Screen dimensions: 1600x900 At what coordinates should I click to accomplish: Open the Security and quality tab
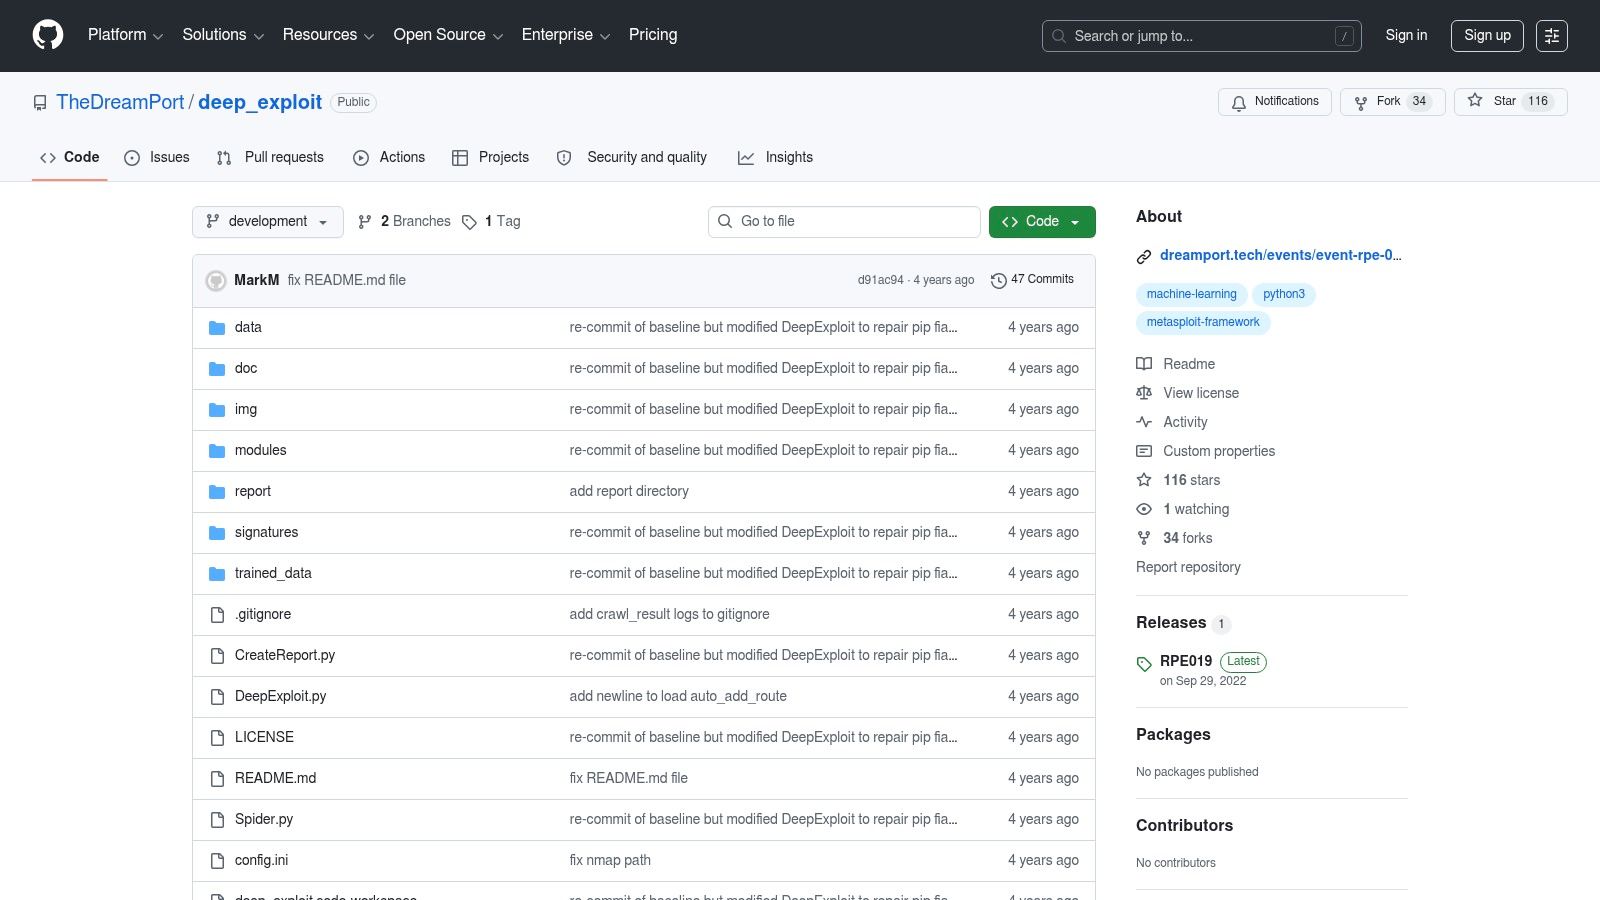(x=632, y=158)
